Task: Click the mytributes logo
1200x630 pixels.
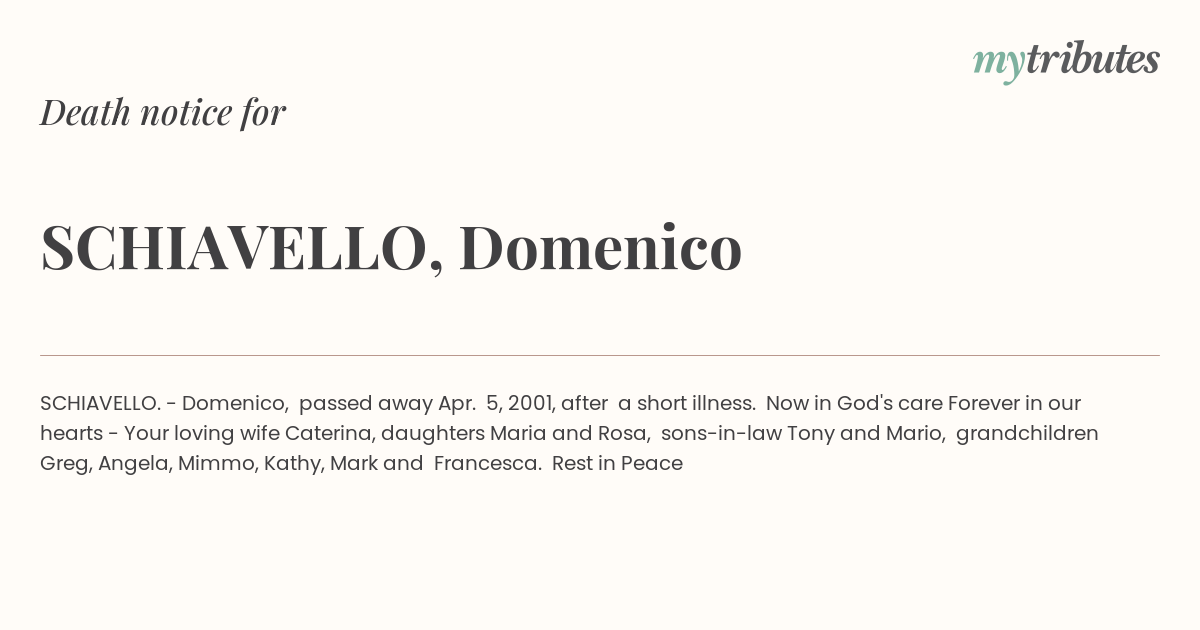Action: (1066, 61)
